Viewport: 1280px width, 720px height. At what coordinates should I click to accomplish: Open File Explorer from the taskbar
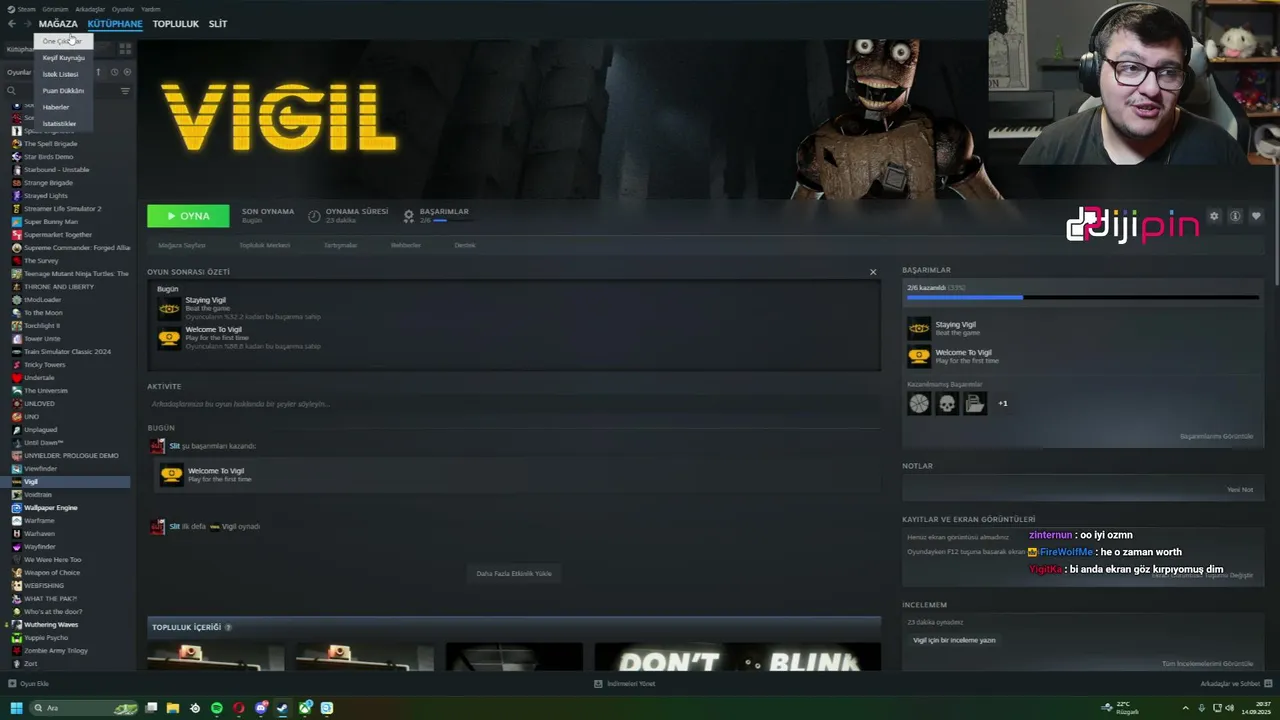[173, 708]
